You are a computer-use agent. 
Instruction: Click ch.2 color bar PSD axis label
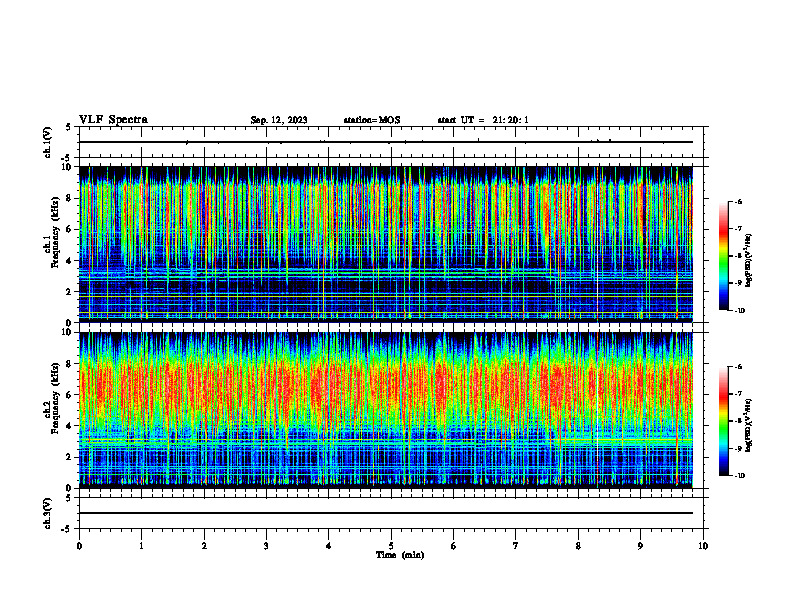748,425
